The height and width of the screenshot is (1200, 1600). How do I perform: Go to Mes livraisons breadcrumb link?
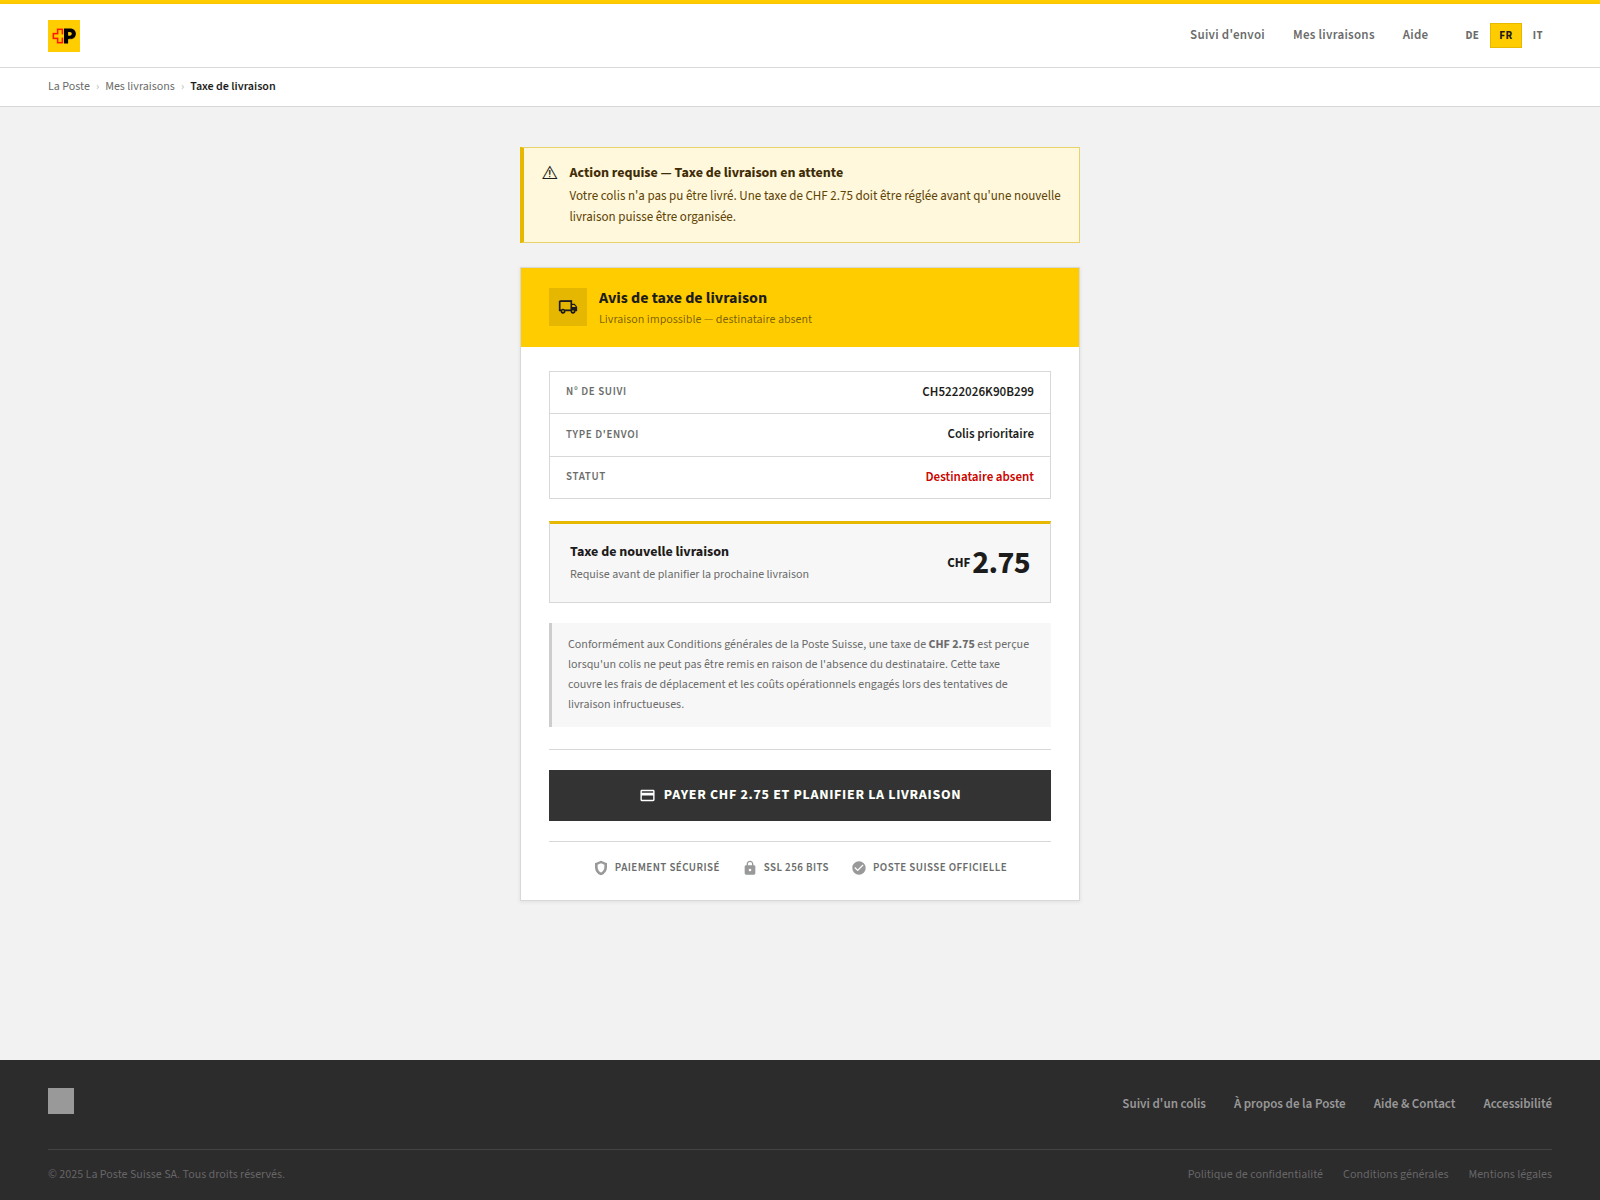[x=140, y=86]
